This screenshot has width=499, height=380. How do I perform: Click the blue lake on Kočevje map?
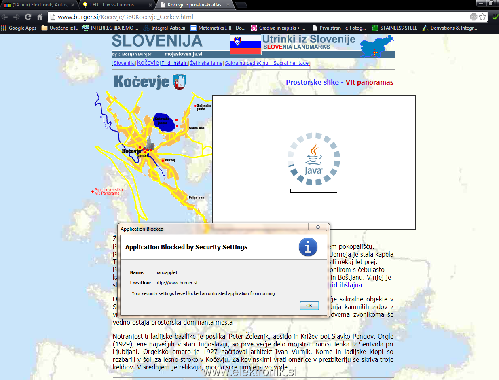coord(164,122)
